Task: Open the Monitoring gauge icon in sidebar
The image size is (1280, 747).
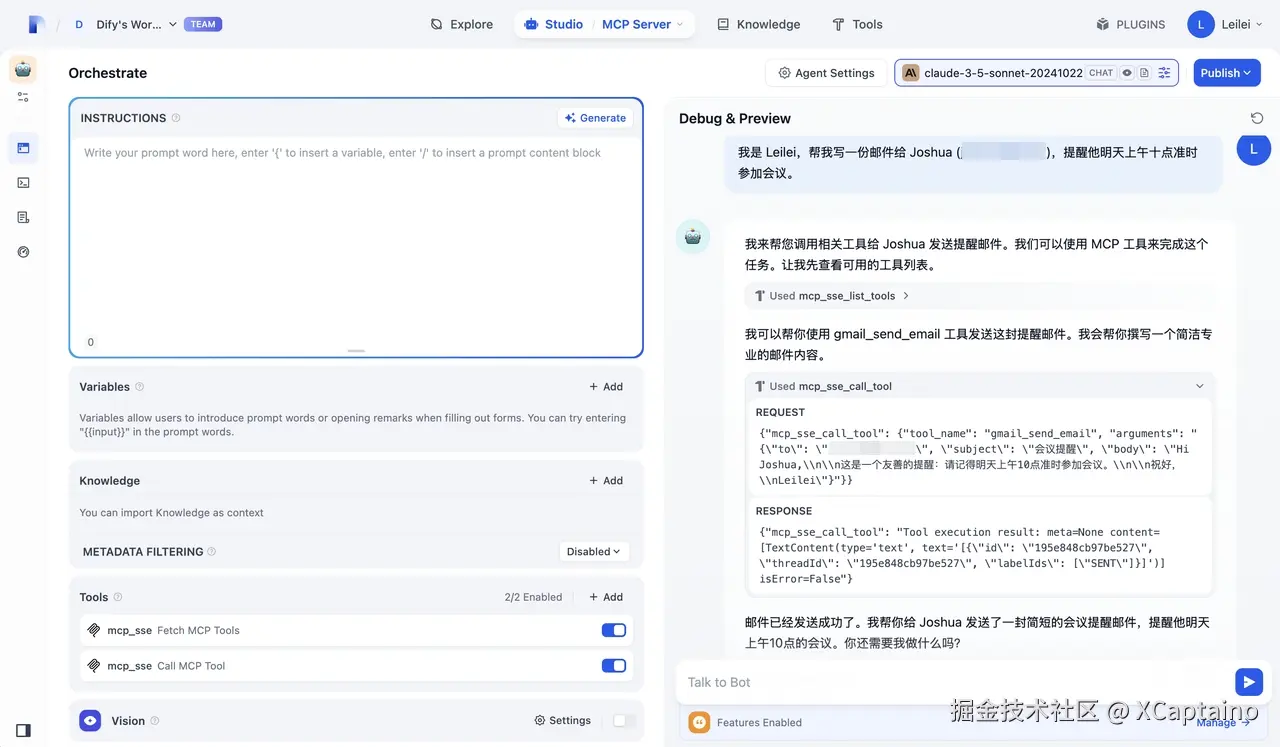Action: point(23,252)
